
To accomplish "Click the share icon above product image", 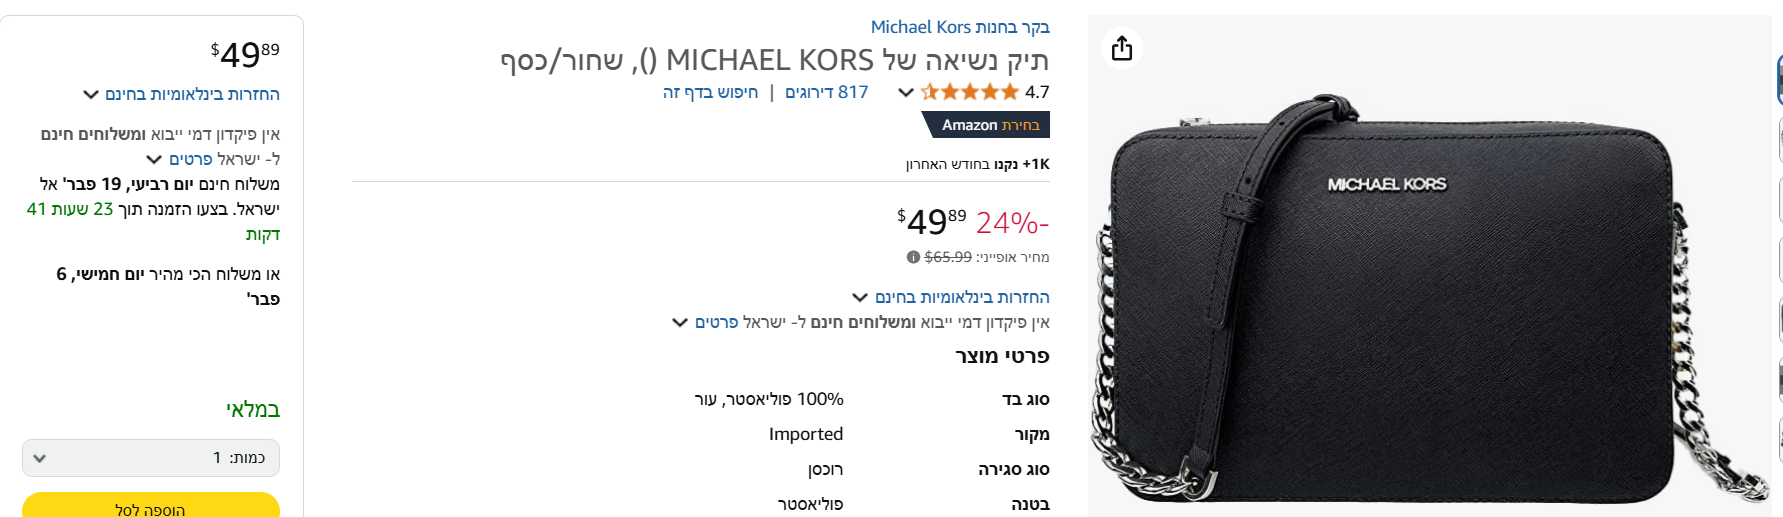I will [x=1122, y=48].
